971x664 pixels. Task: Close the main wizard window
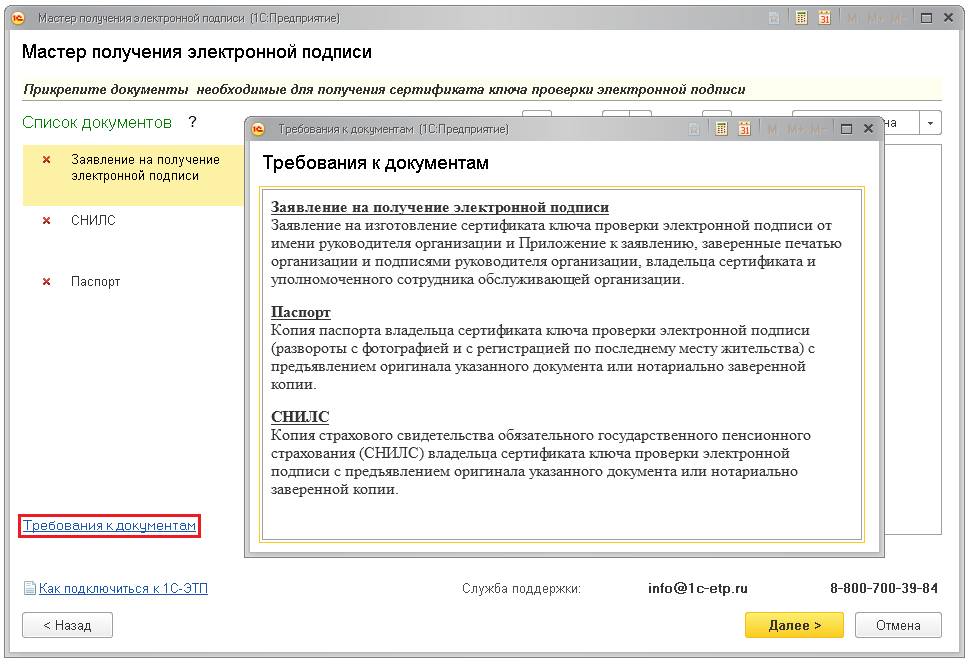click(x=948, y=18)
